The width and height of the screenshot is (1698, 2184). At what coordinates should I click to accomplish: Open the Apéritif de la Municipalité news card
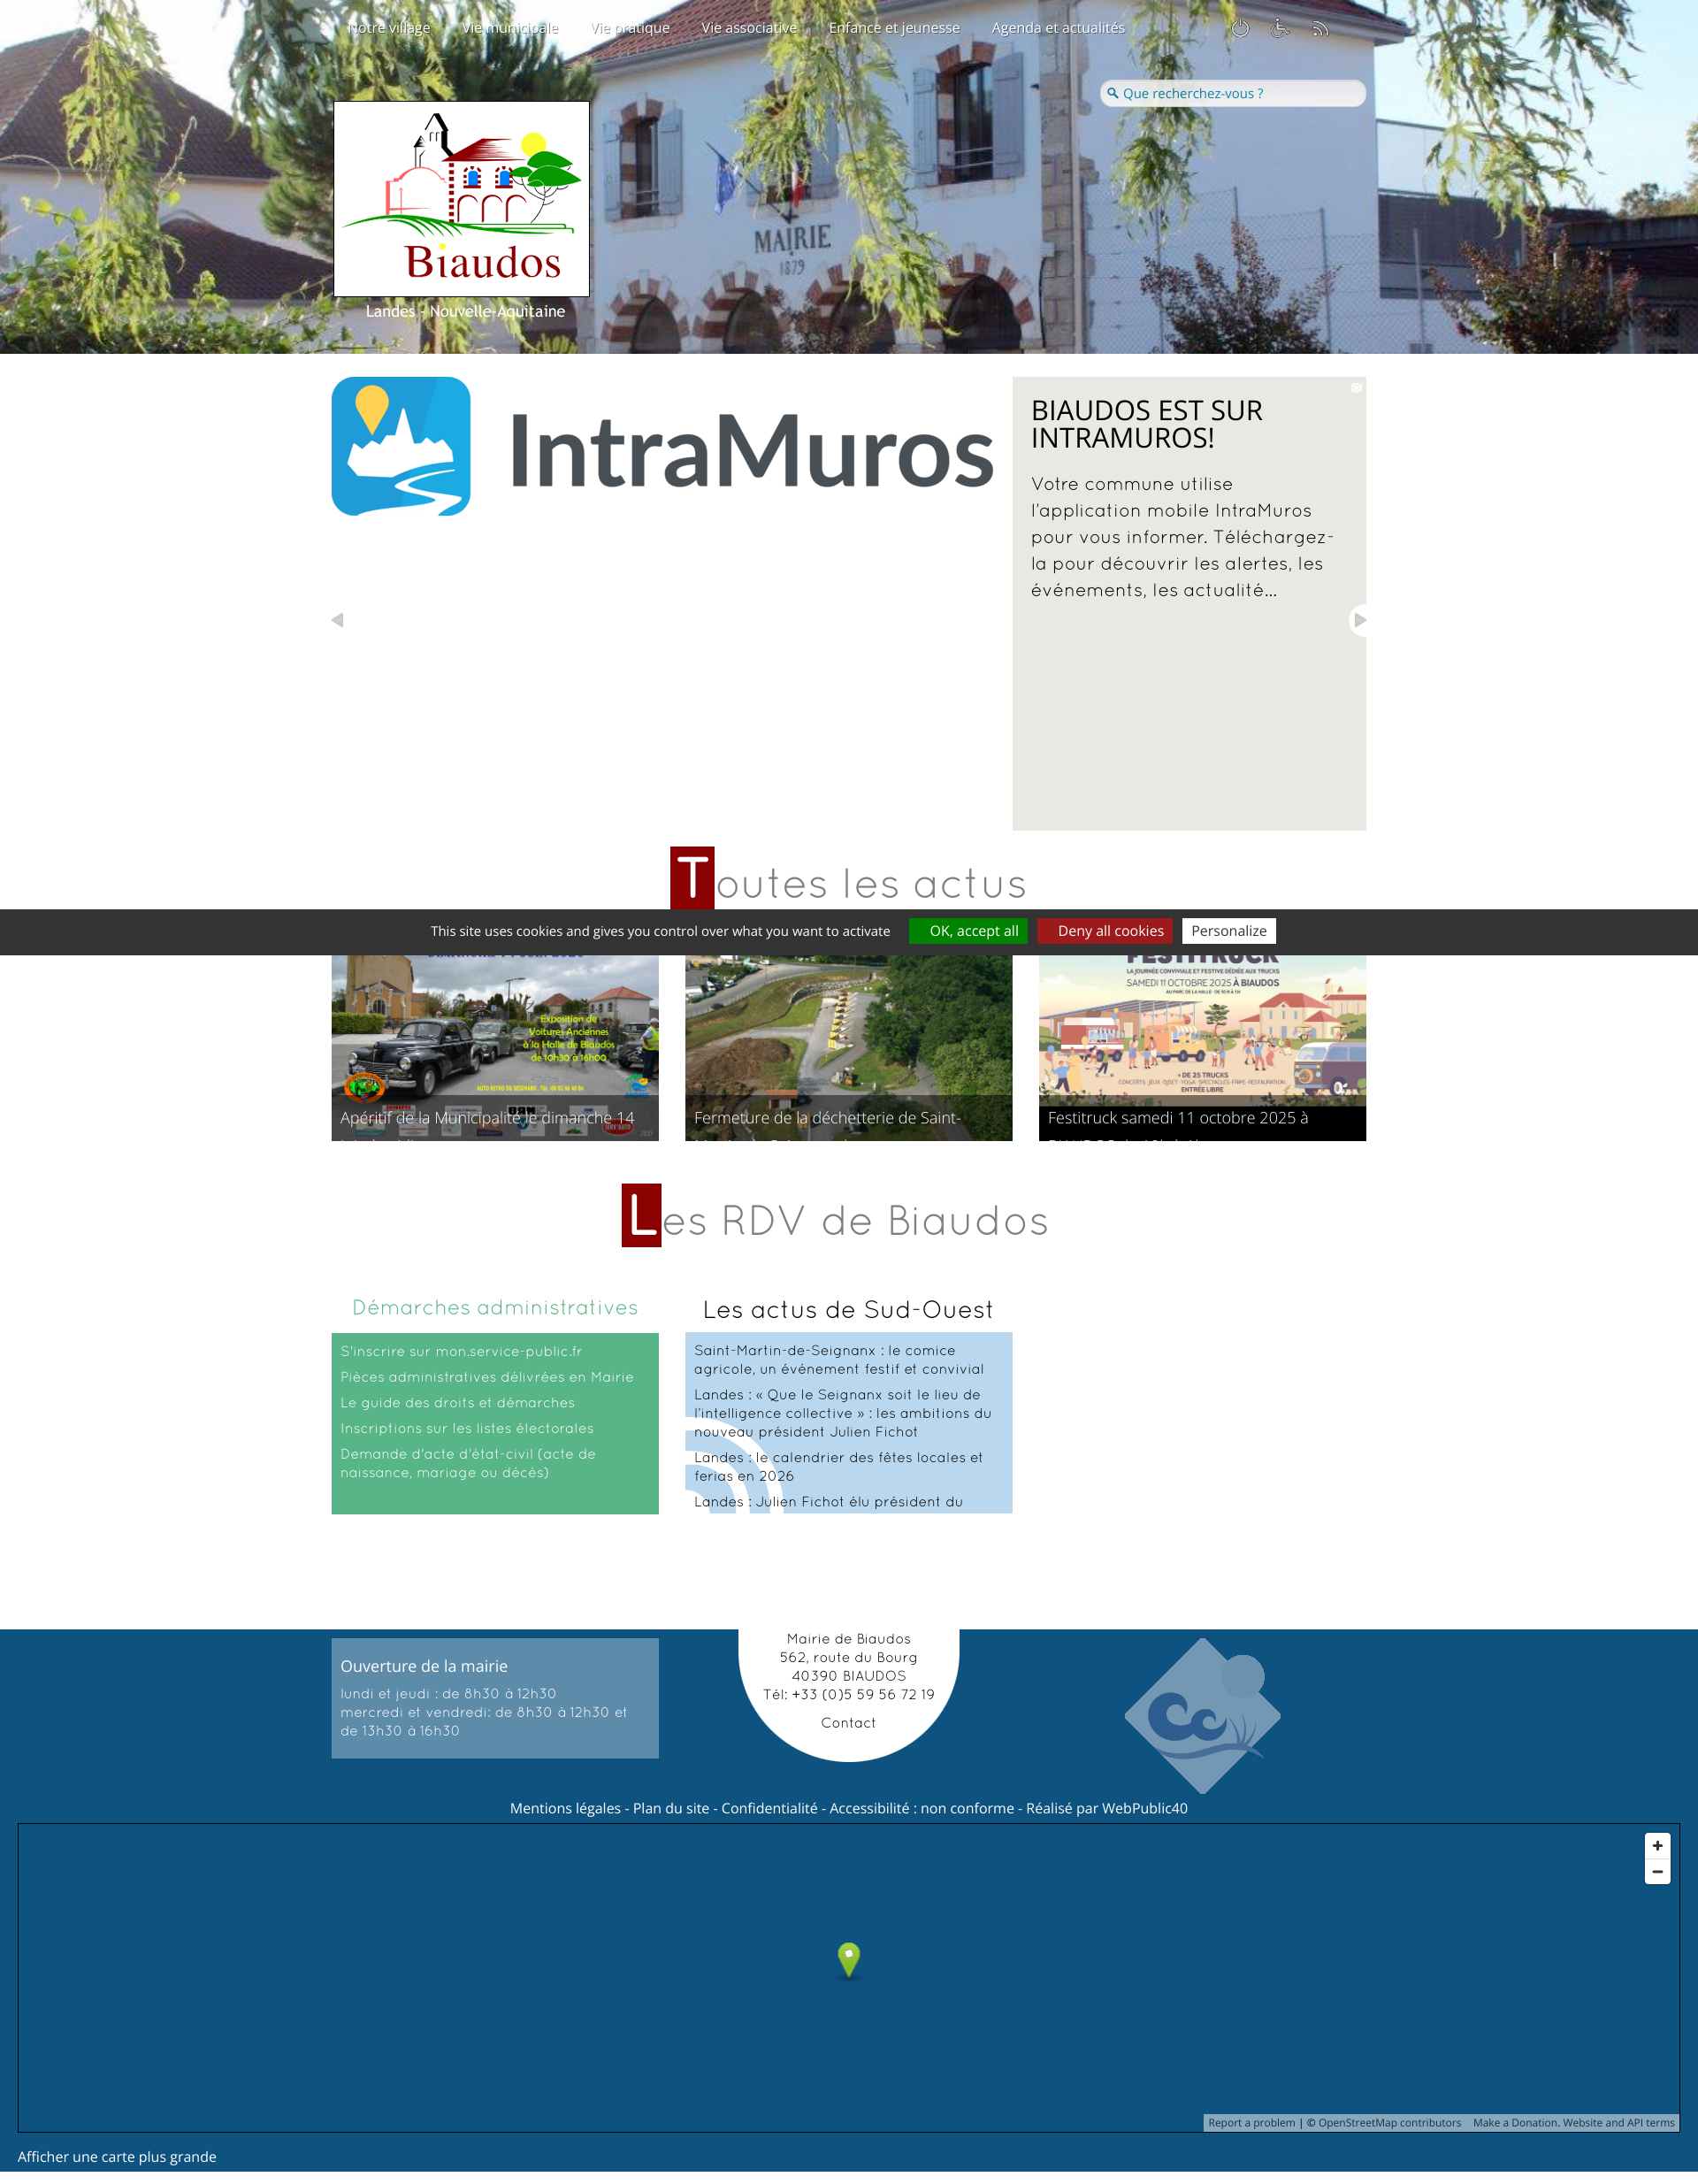point(495,1048)
